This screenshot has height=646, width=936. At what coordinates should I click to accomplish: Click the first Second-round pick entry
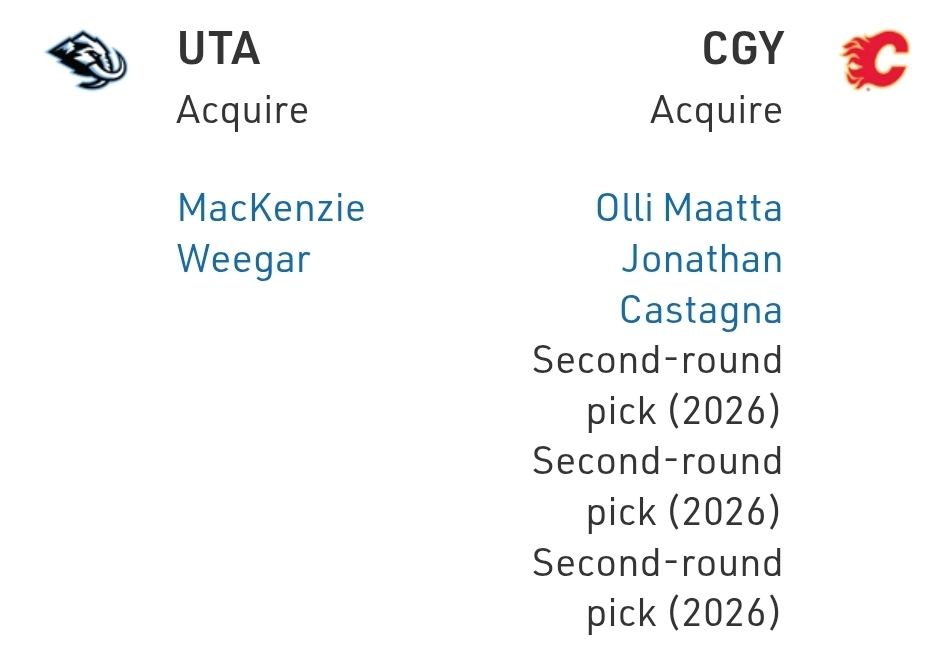(x=657, y=386)
